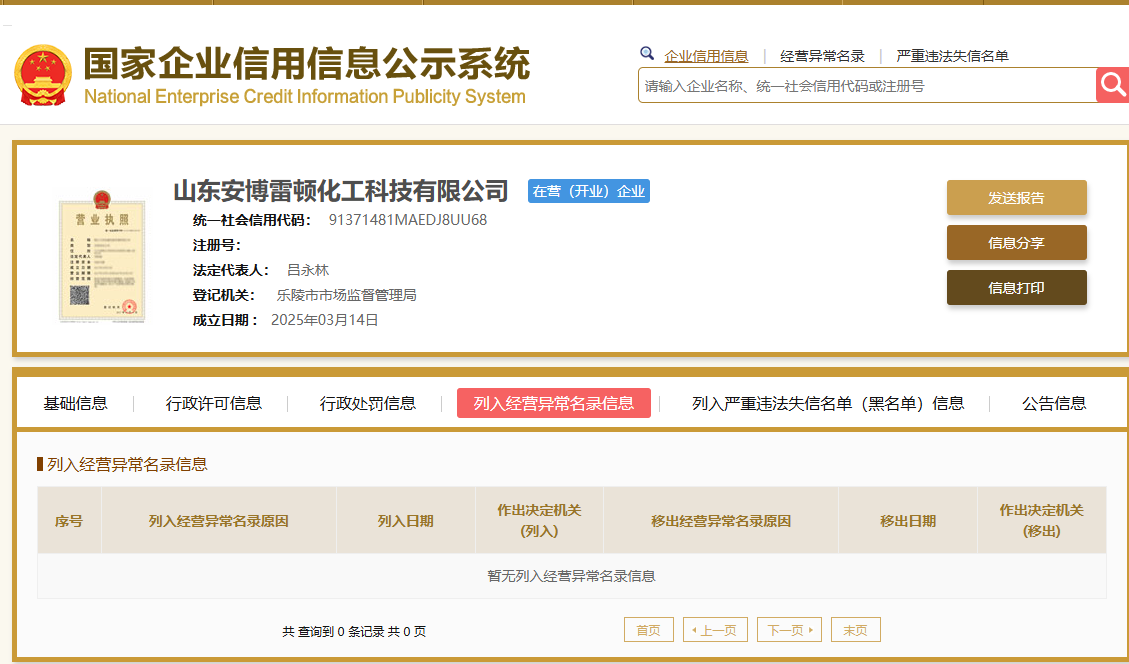Open the business license thumbnail image
The width and height of the screenshot is (1129, 664).
pyautogui.click(x=102, y=254)
